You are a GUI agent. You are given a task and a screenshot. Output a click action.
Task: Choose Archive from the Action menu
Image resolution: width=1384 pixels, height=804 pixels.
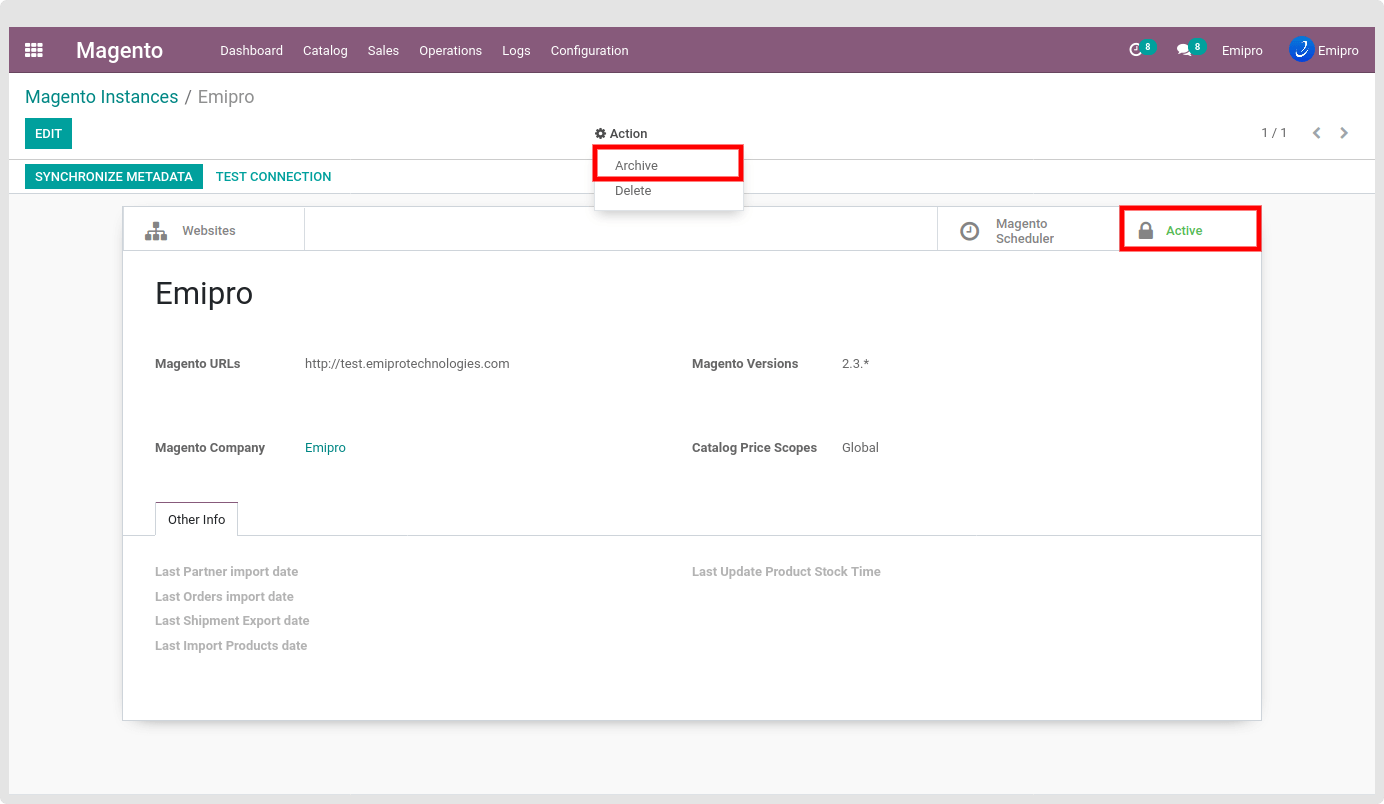click(x=668, y=165)
